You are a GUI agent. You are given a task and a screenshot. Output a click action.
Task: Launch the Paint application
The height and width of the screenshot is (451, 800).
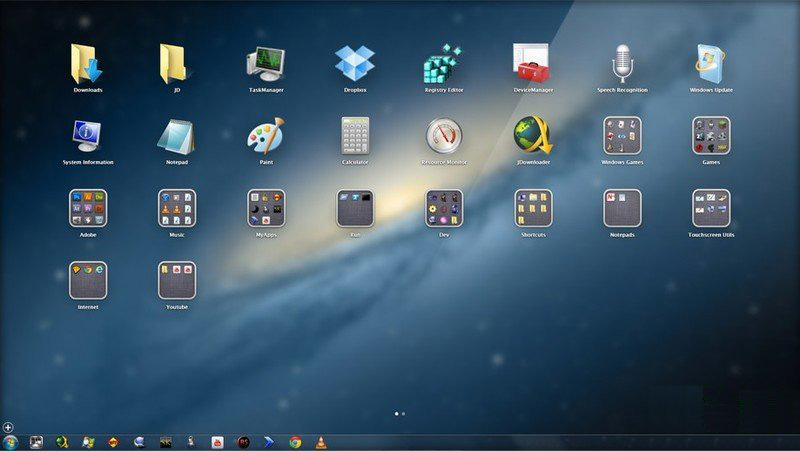(x=266, y=136)
